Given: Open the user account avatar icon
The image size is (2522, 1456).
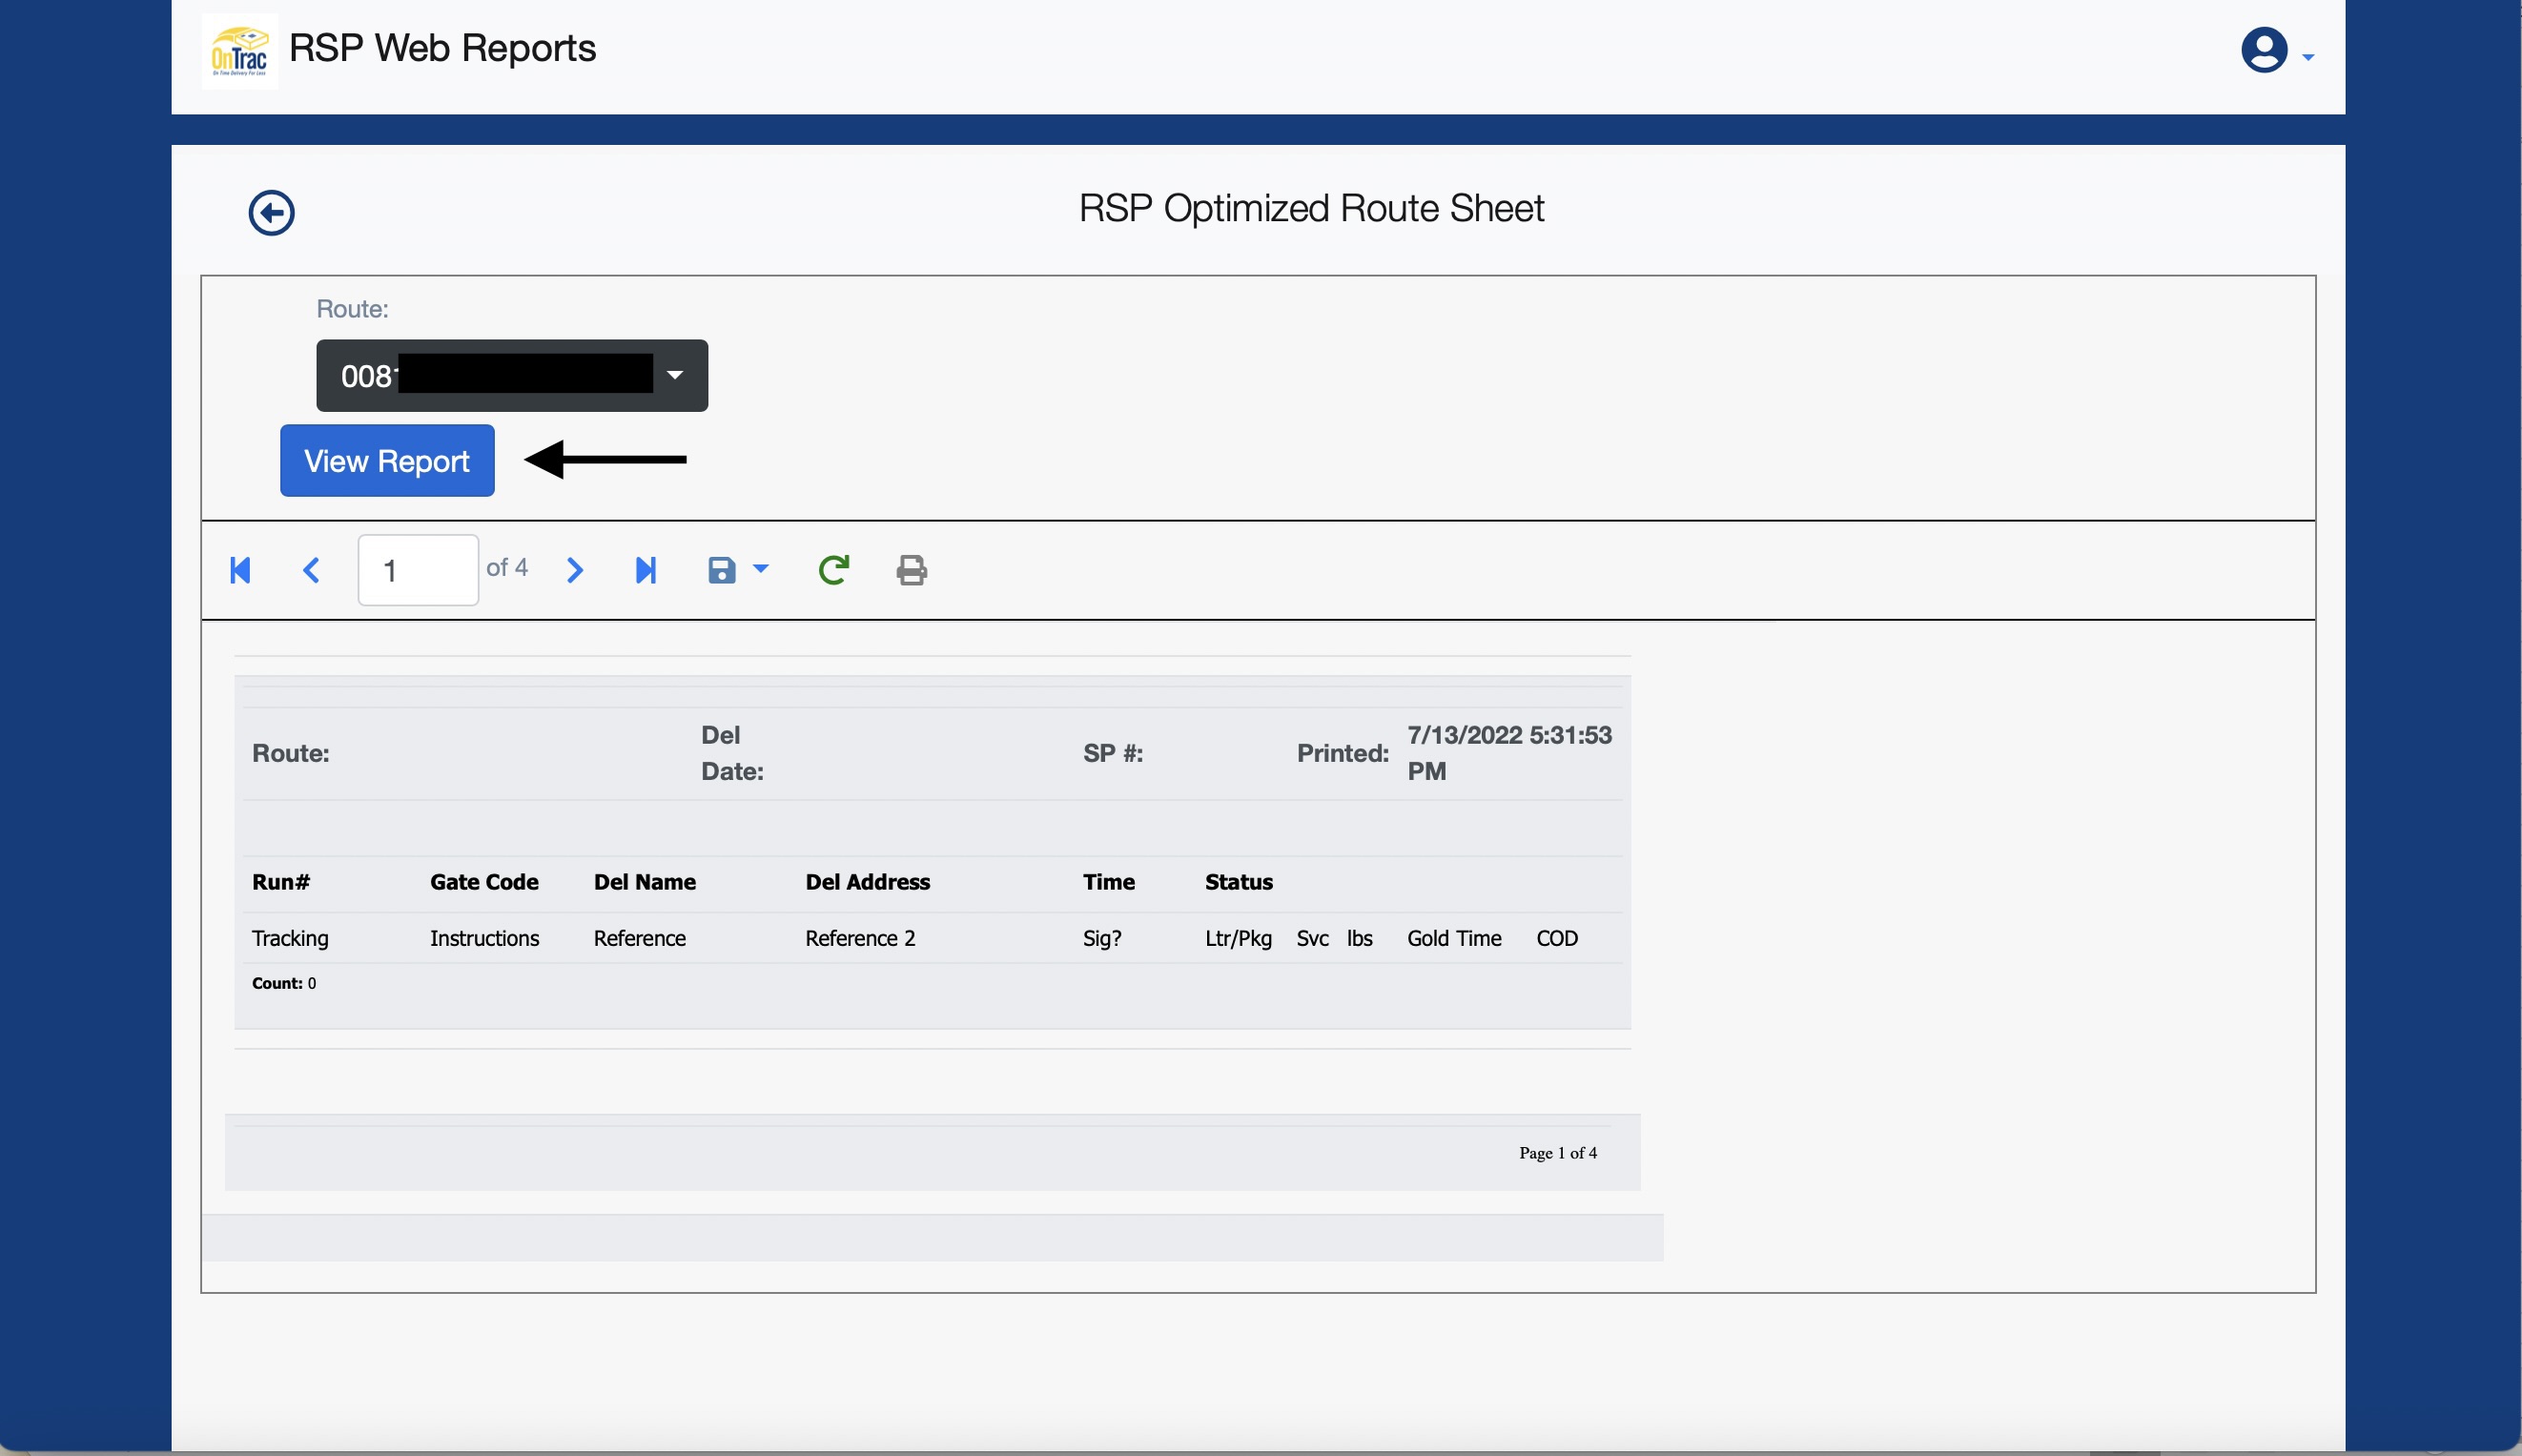Looking at the screenshot, I should click(2263, 50).
